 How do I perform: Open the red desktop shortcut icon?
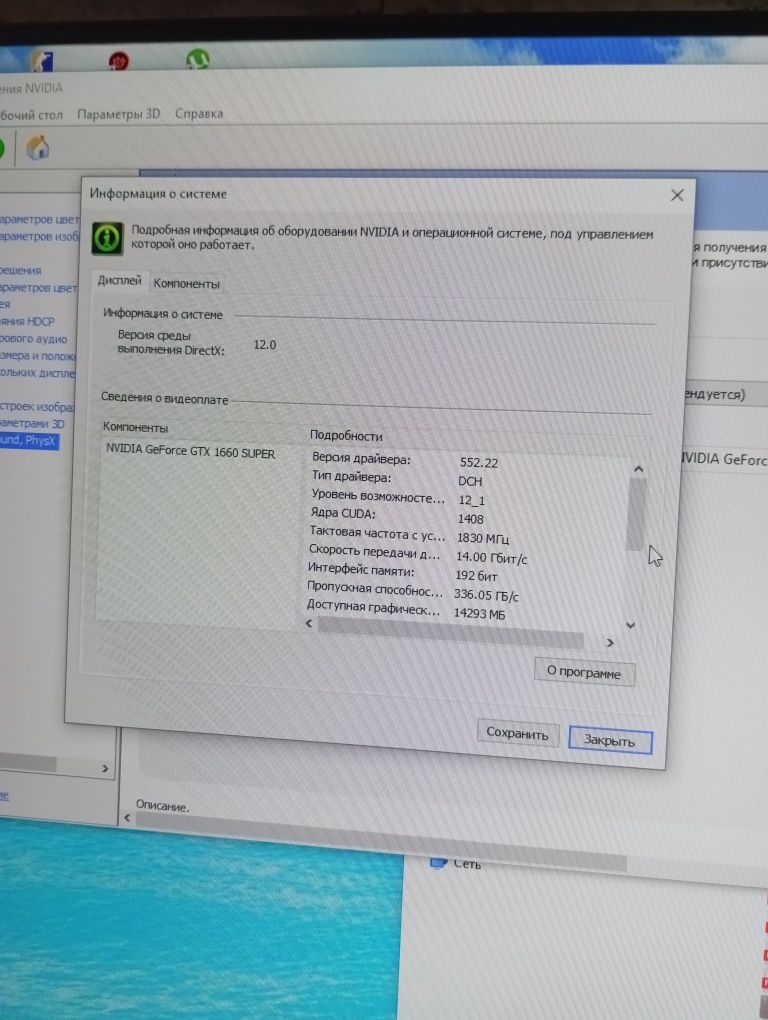click(118, 61)
